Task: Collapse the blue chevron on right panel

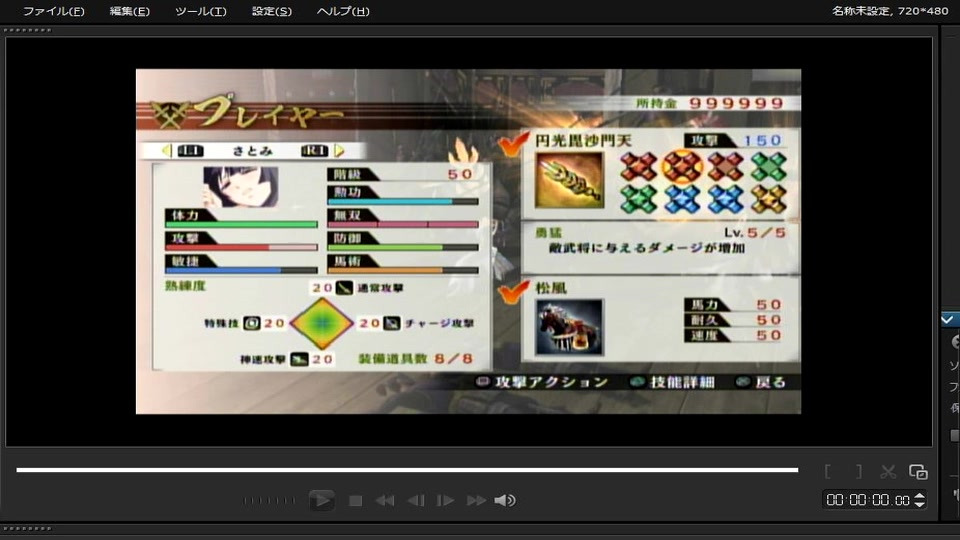Action: [x=947, y=319]
